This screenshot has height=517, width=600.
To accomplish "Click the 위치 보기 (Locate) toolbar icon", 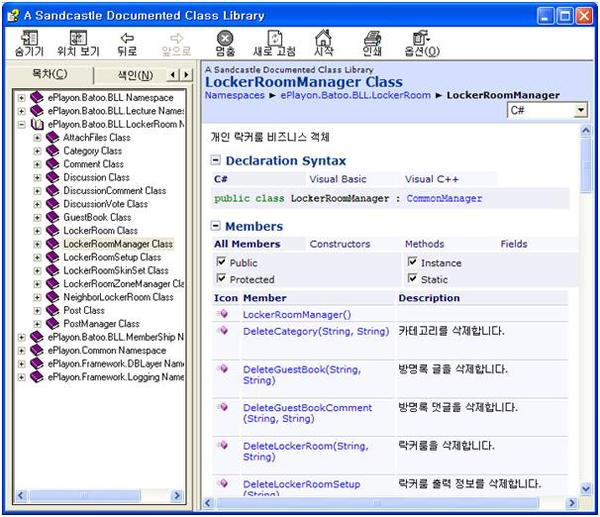I will (x=78, y=38).
